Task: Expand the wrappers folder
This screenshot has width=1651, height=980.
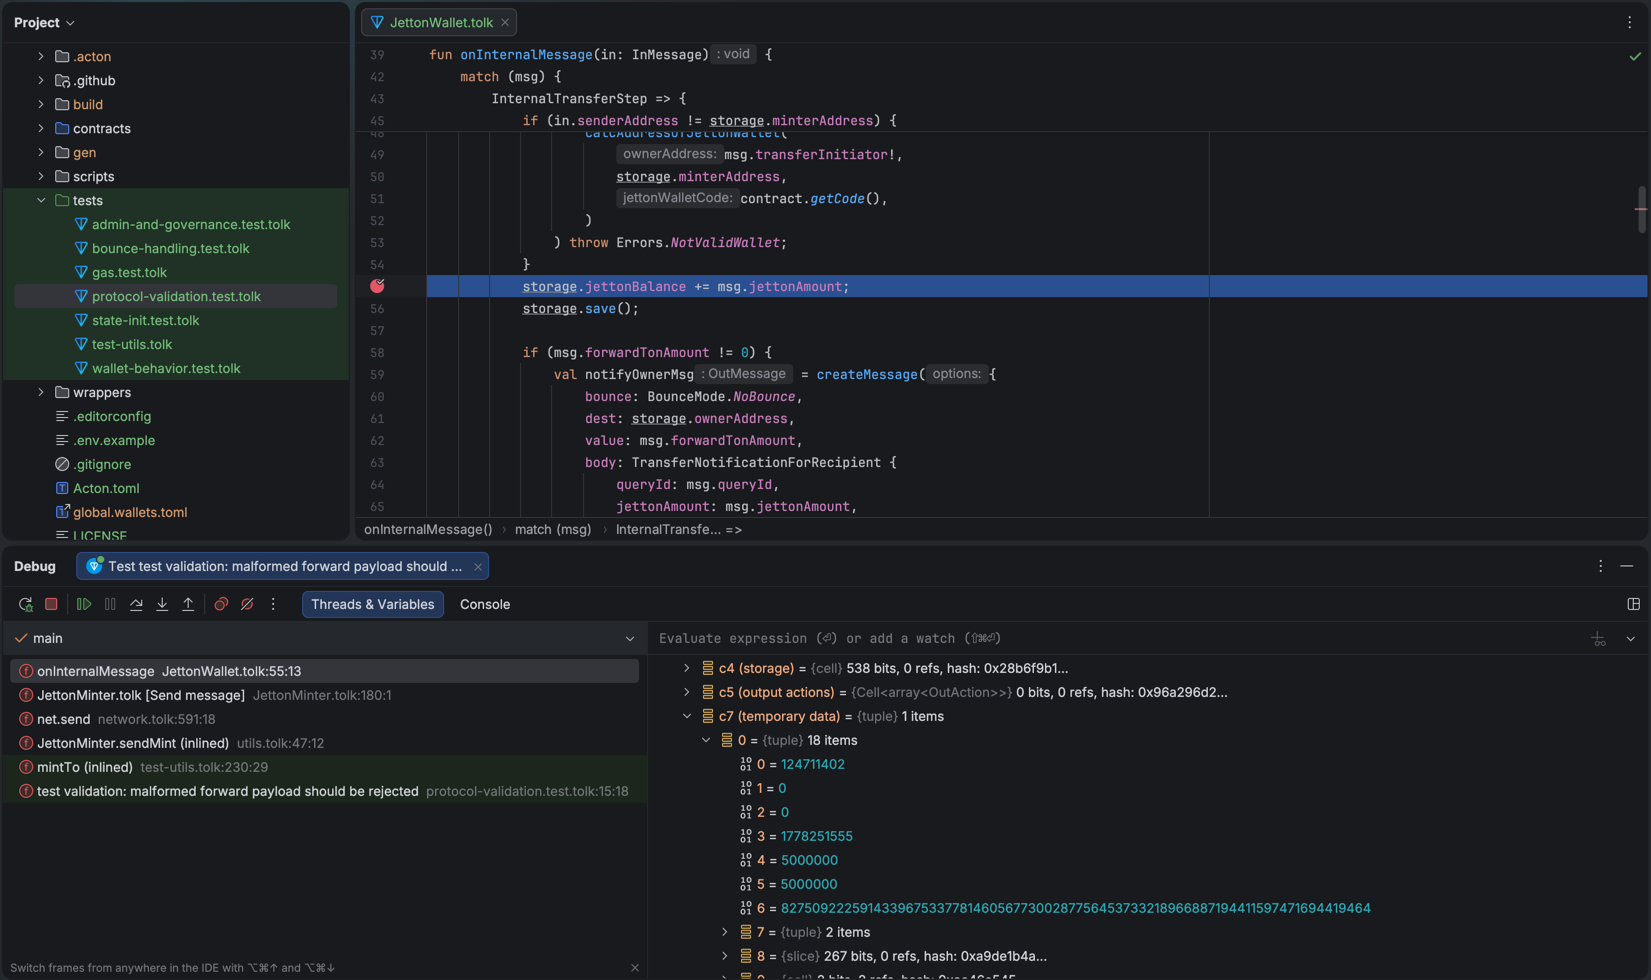Action: click(x=41, y=392)
